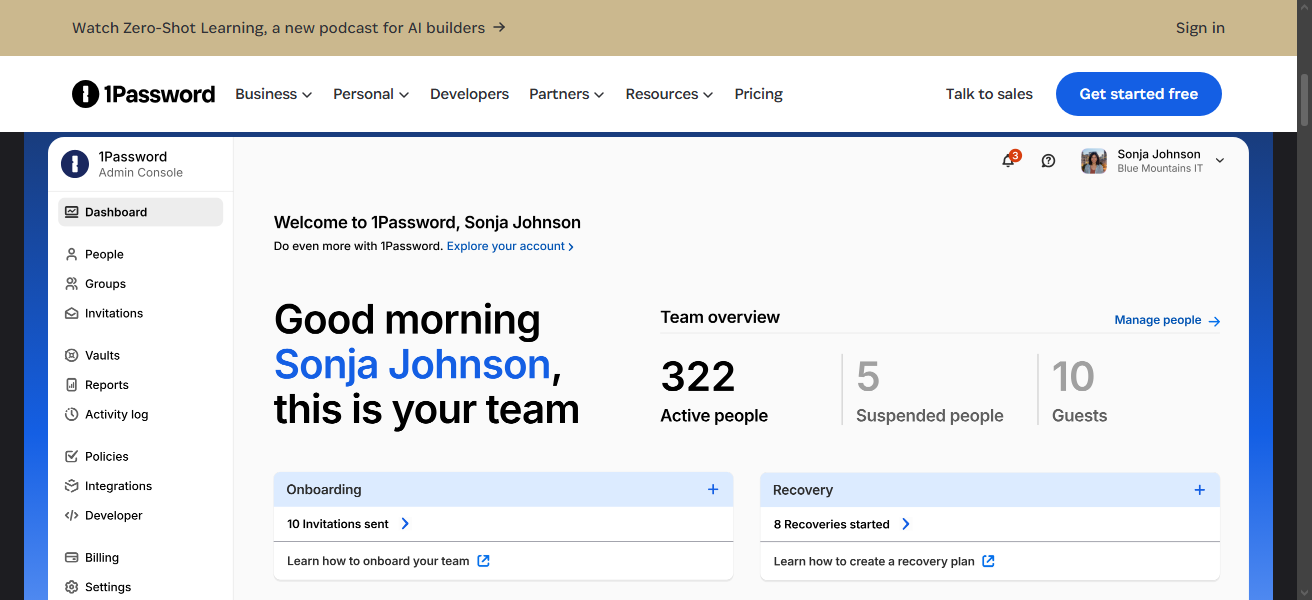This screenshot has width=1312, height=600.
Task: Open Policies in the sidebar
Action: point(107,456)
